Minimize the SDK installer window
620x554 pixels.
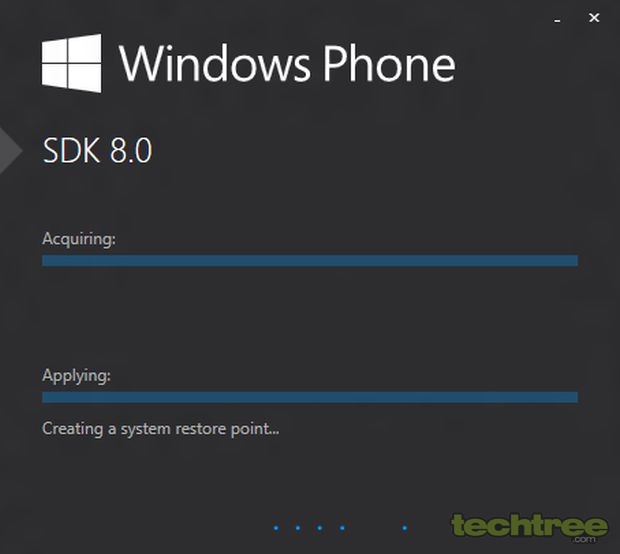click(x=558, y=20)
